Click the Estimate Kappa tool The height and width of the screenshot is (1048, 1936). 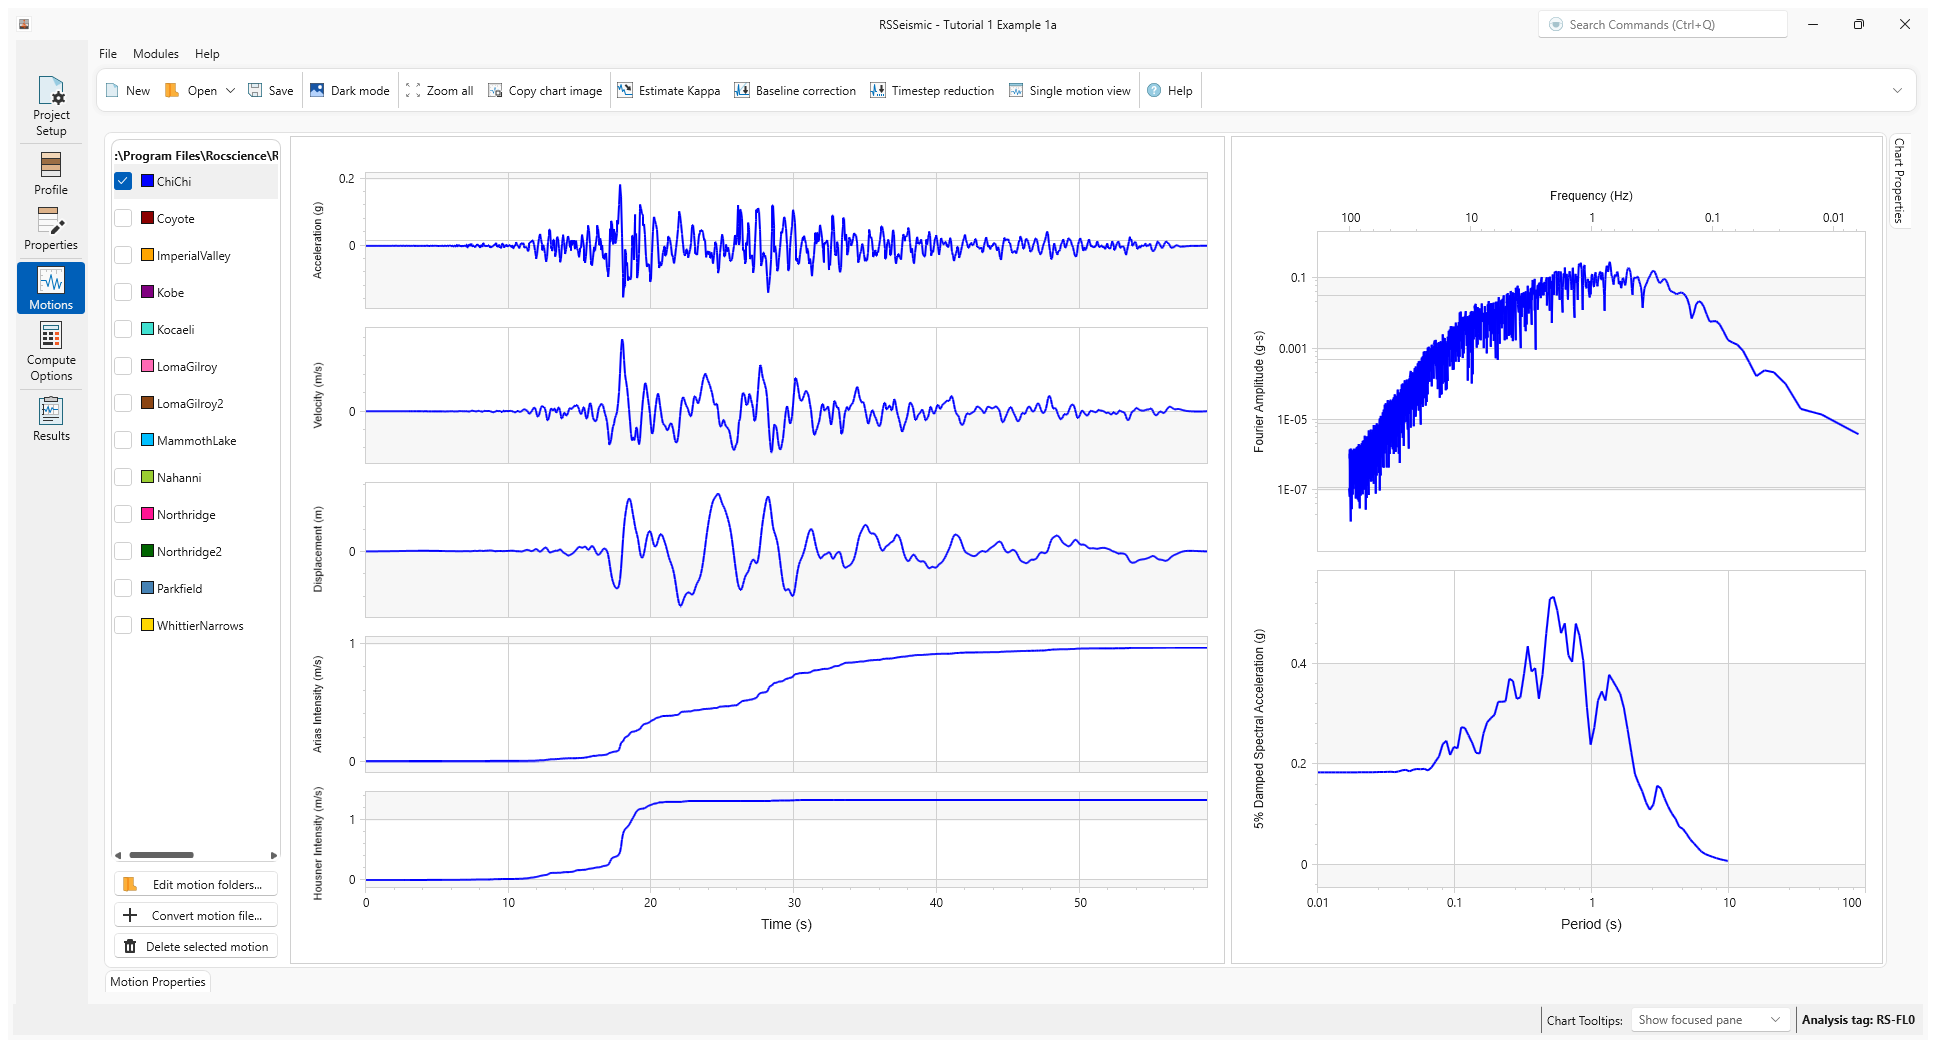[668, 91]
